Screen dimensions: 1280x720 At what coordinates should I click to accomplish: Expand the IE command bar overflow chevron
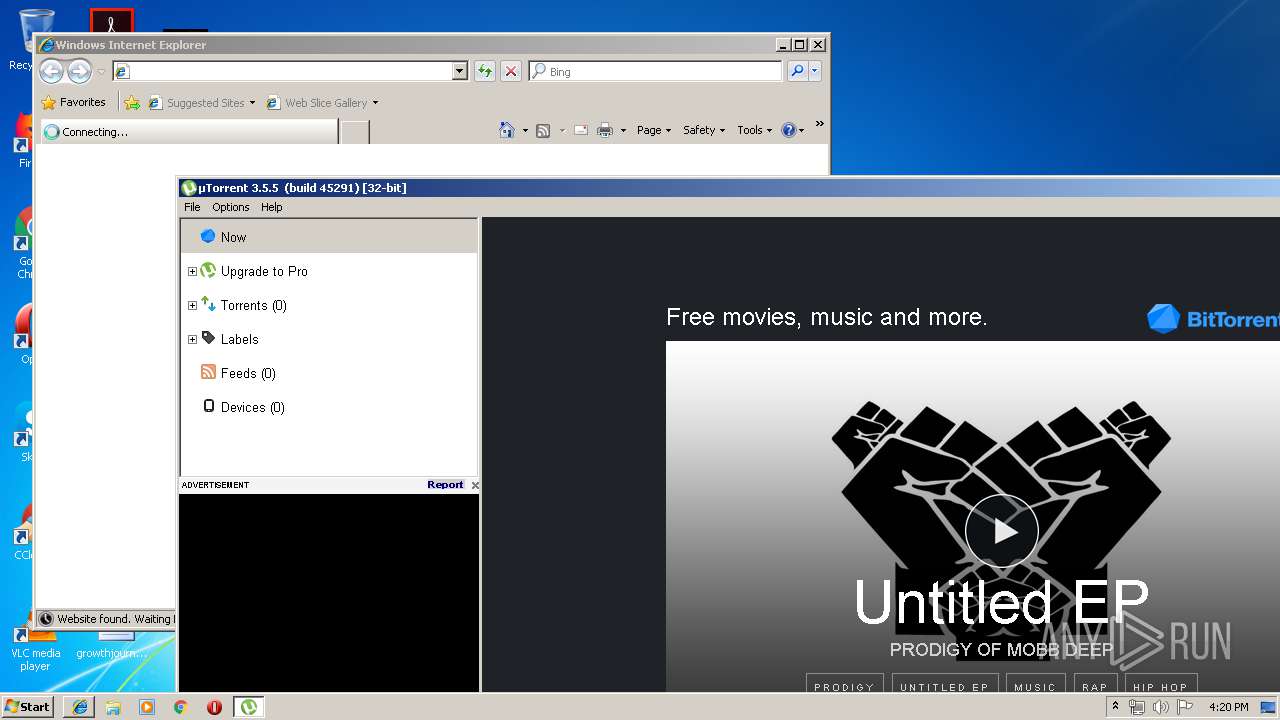(x=819, y=124)
